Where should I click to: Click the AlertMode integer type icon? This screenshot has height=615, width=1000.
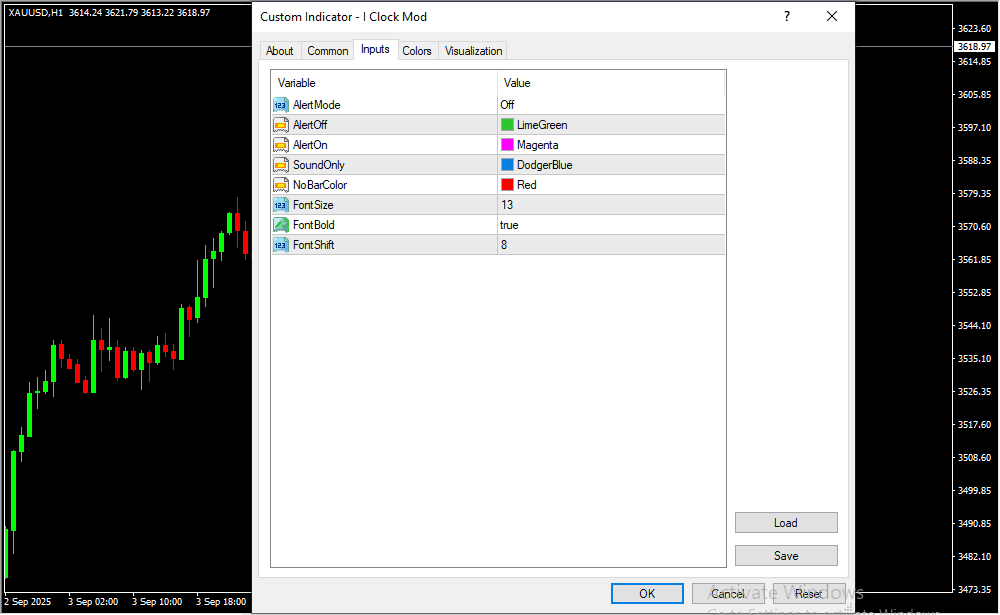(280, 105)
